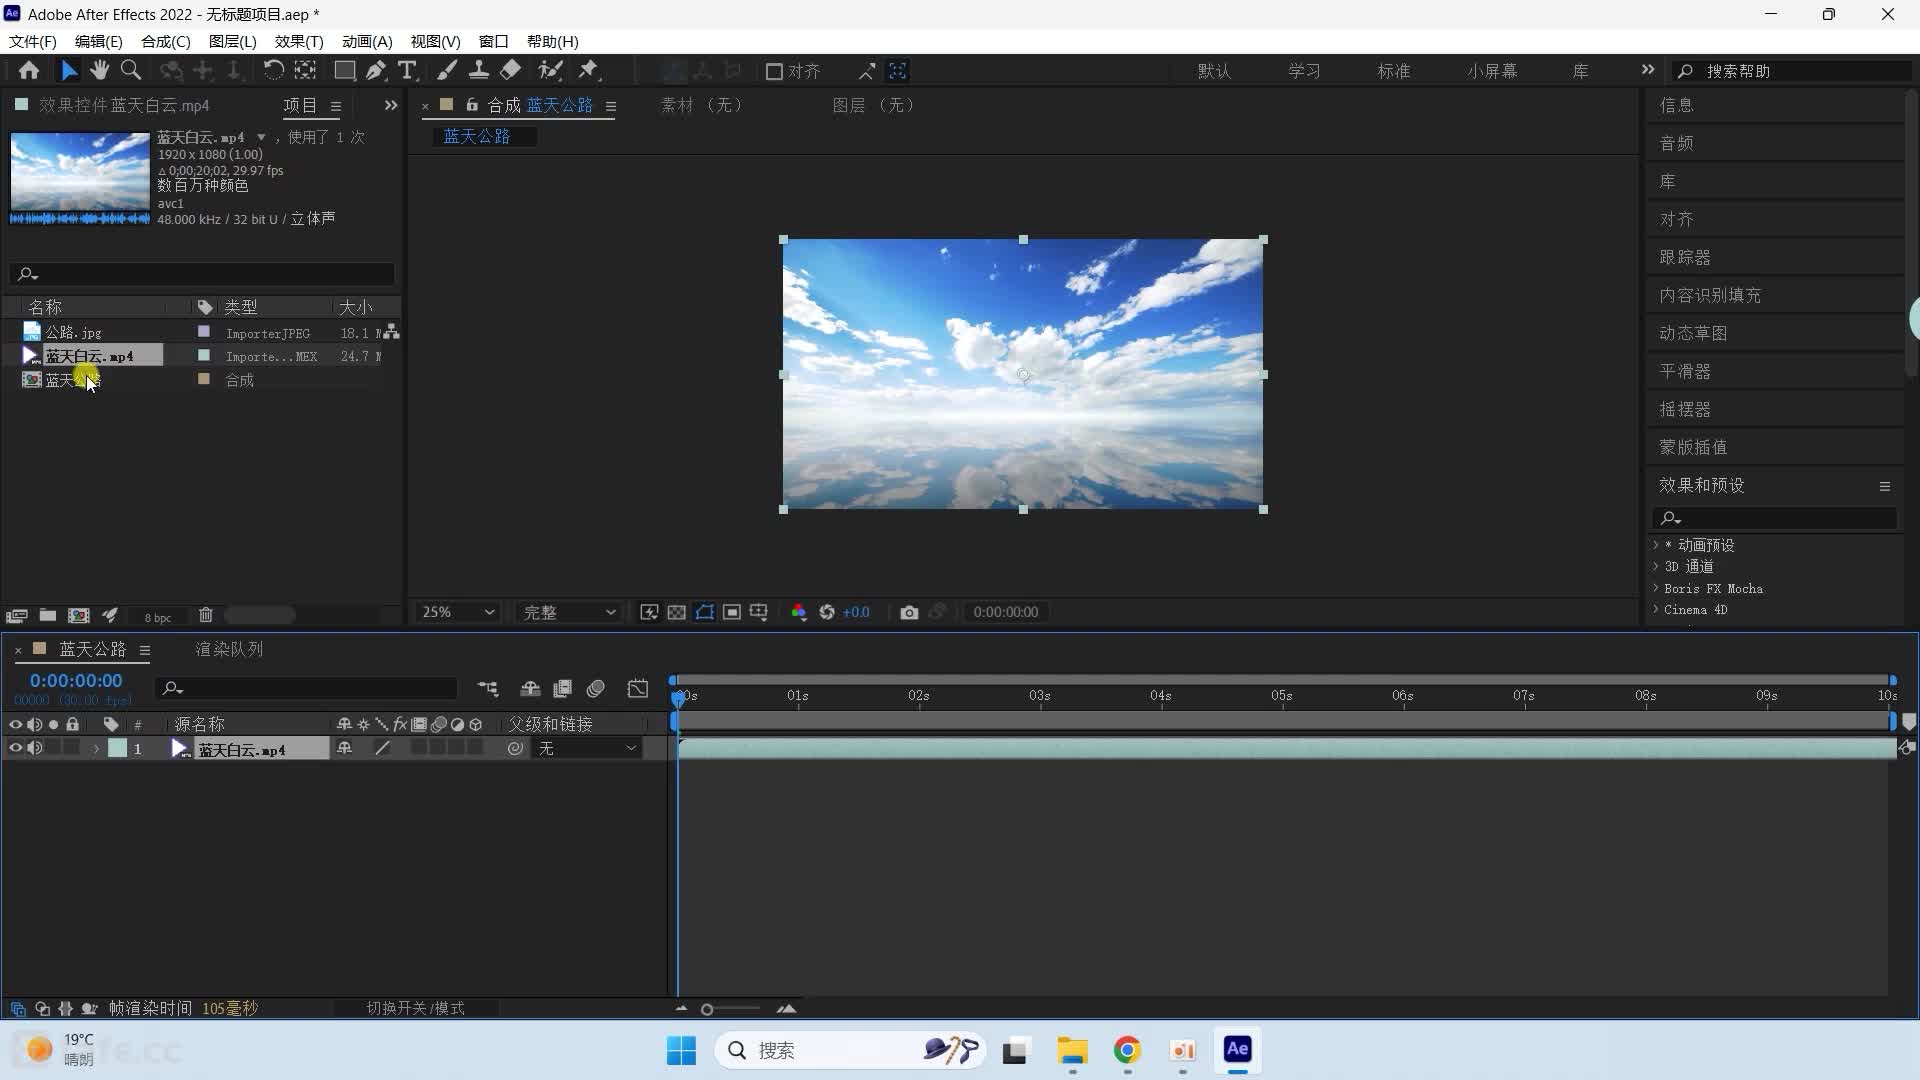Show more workspaces via double-arrow overflow
The height and width of the screenshot is (1080, 1920).
point(1647,70)
